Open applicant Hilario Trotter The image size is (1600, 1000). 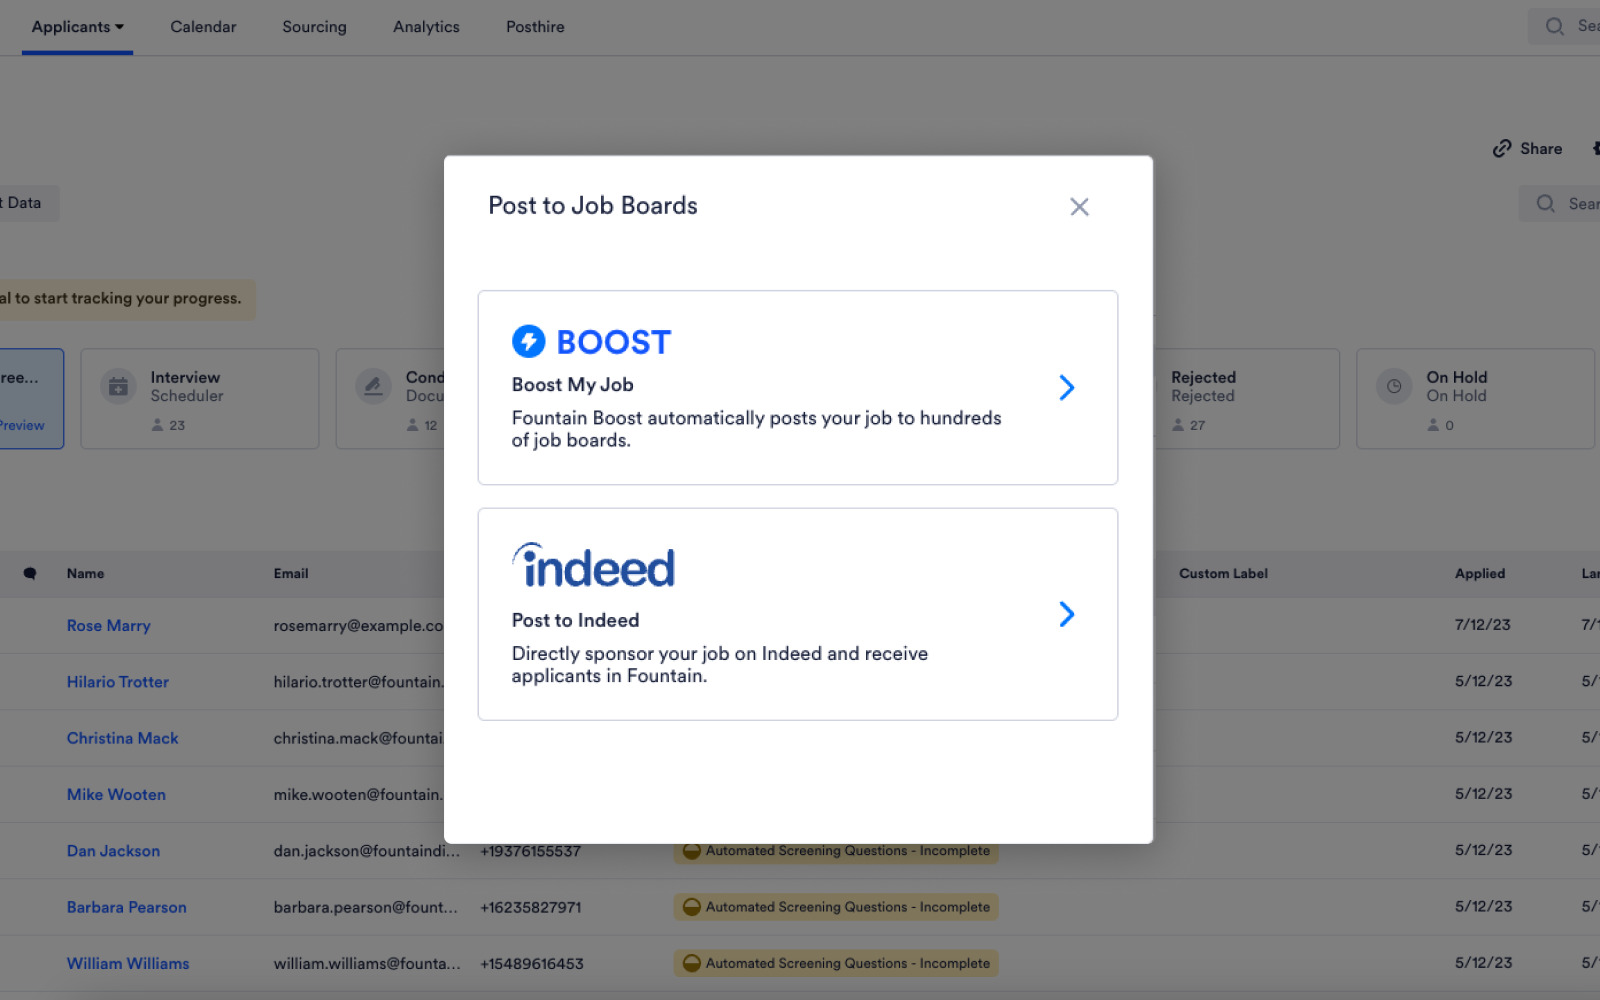pyautogui.click(x=117, y=682)
